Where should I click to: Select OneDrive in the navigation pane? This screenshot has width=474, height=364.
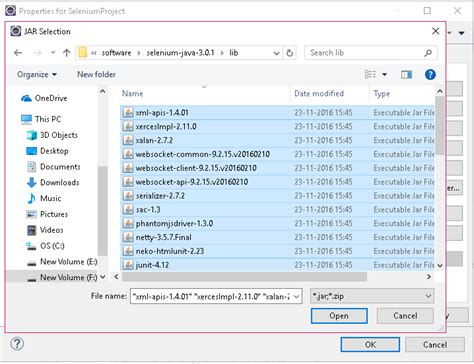coord(44,98)
